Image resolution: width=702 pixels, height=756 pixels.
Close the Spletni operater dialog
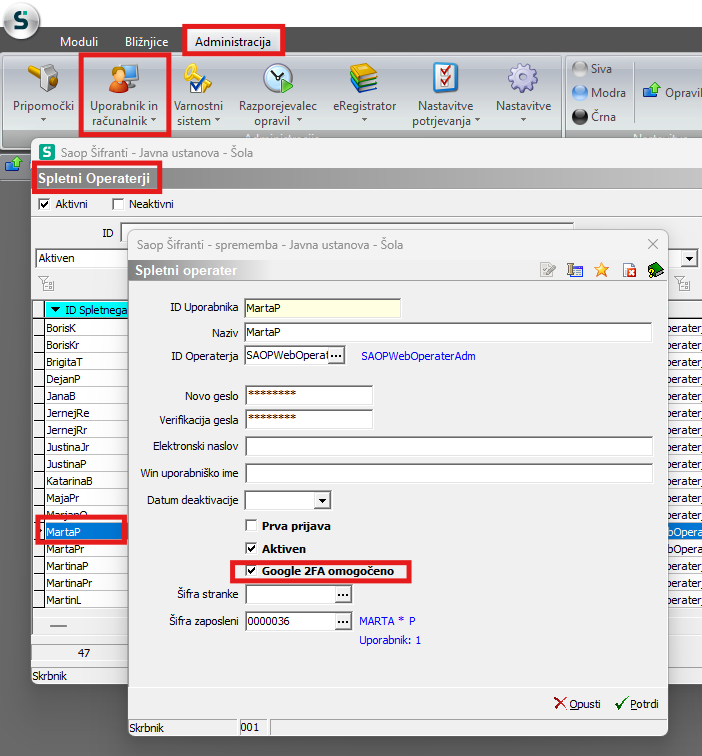coord(653,244)
